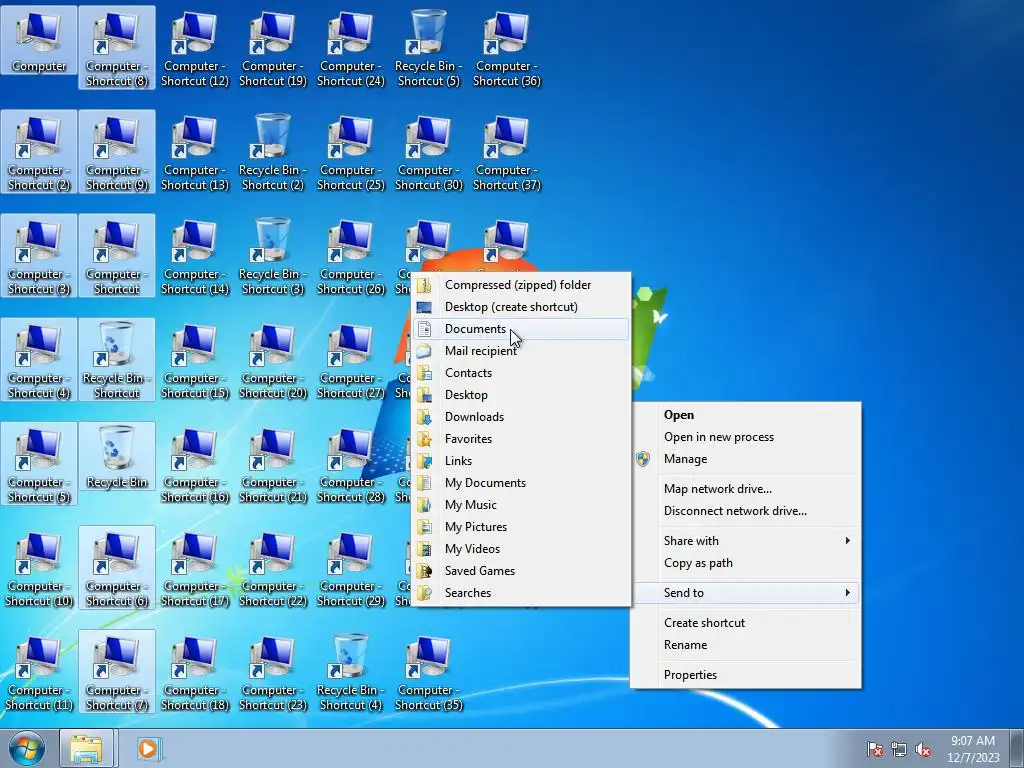Select Computer - Shortcut (10) icon
This screenshot has height=768, width=1024.
(x=39, y=568)
